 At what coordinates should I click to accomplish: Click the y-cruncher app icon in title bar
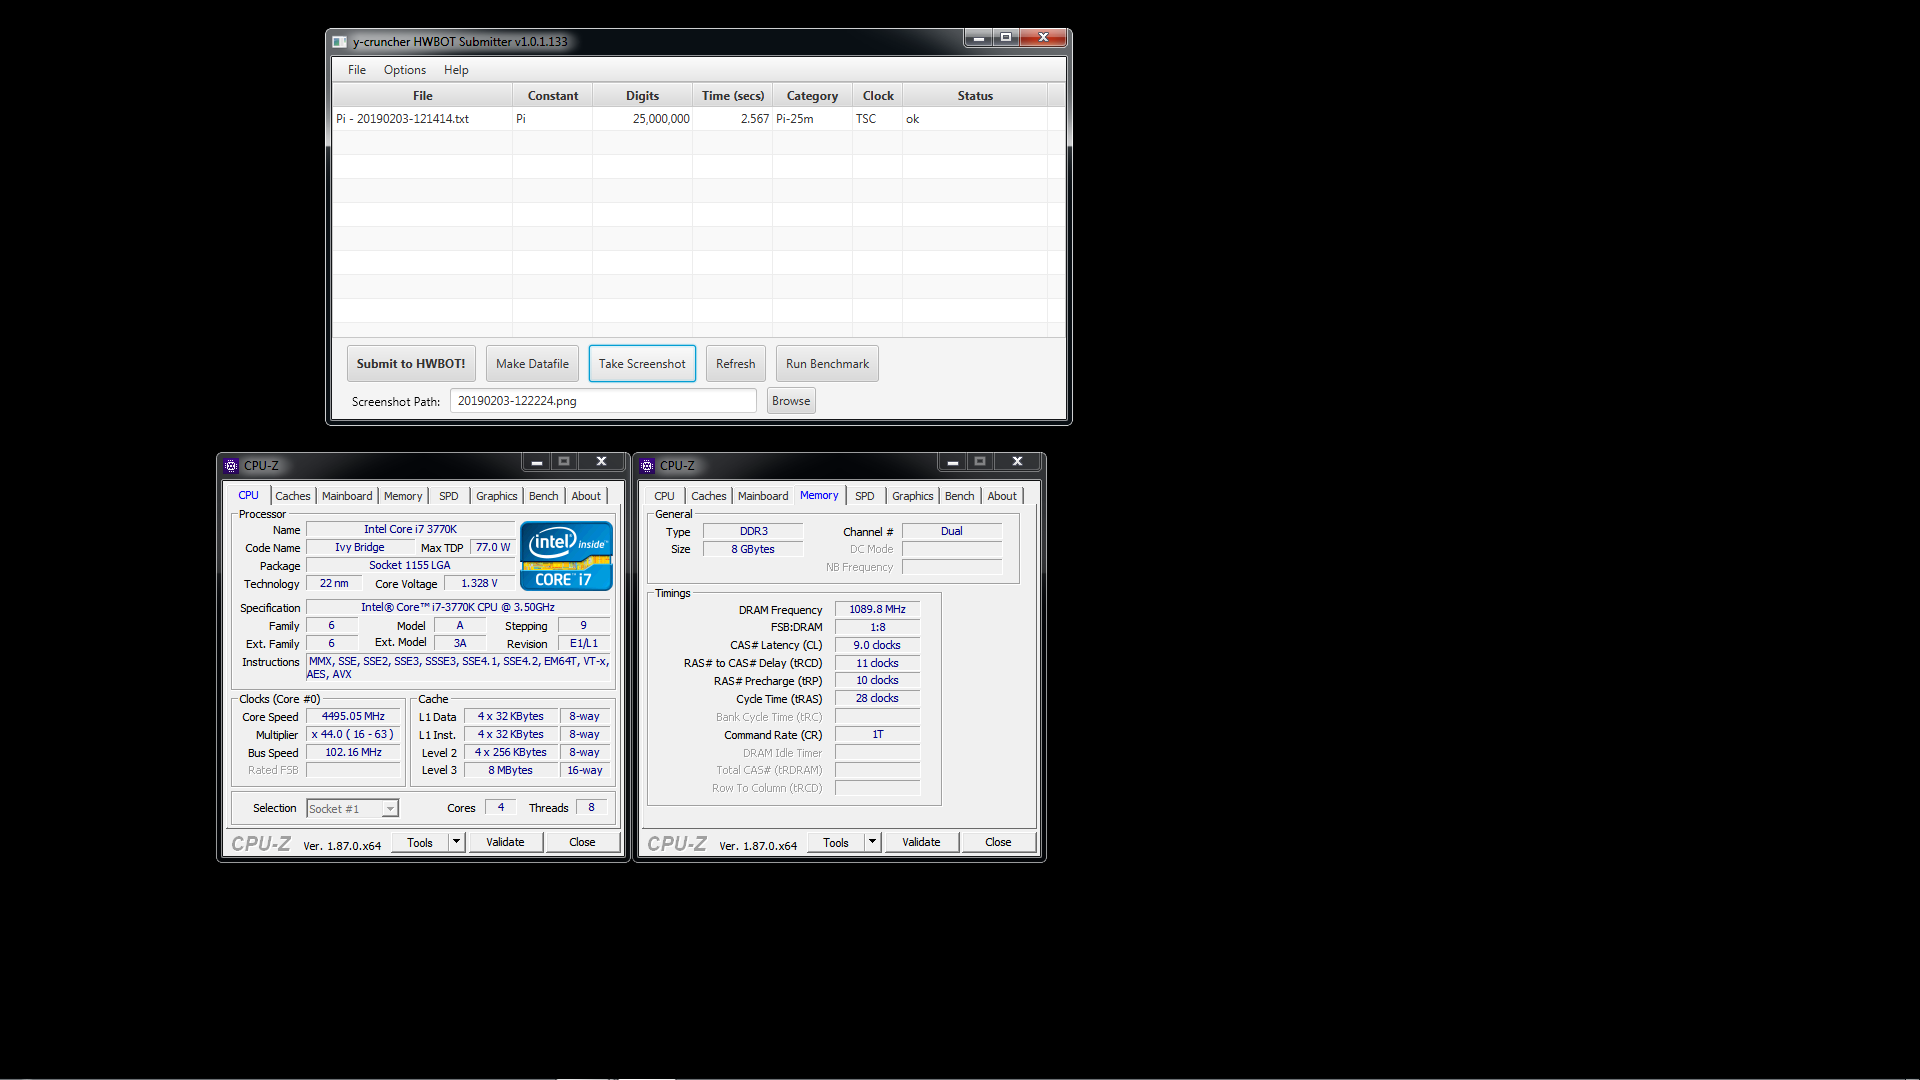click(340, 42)
